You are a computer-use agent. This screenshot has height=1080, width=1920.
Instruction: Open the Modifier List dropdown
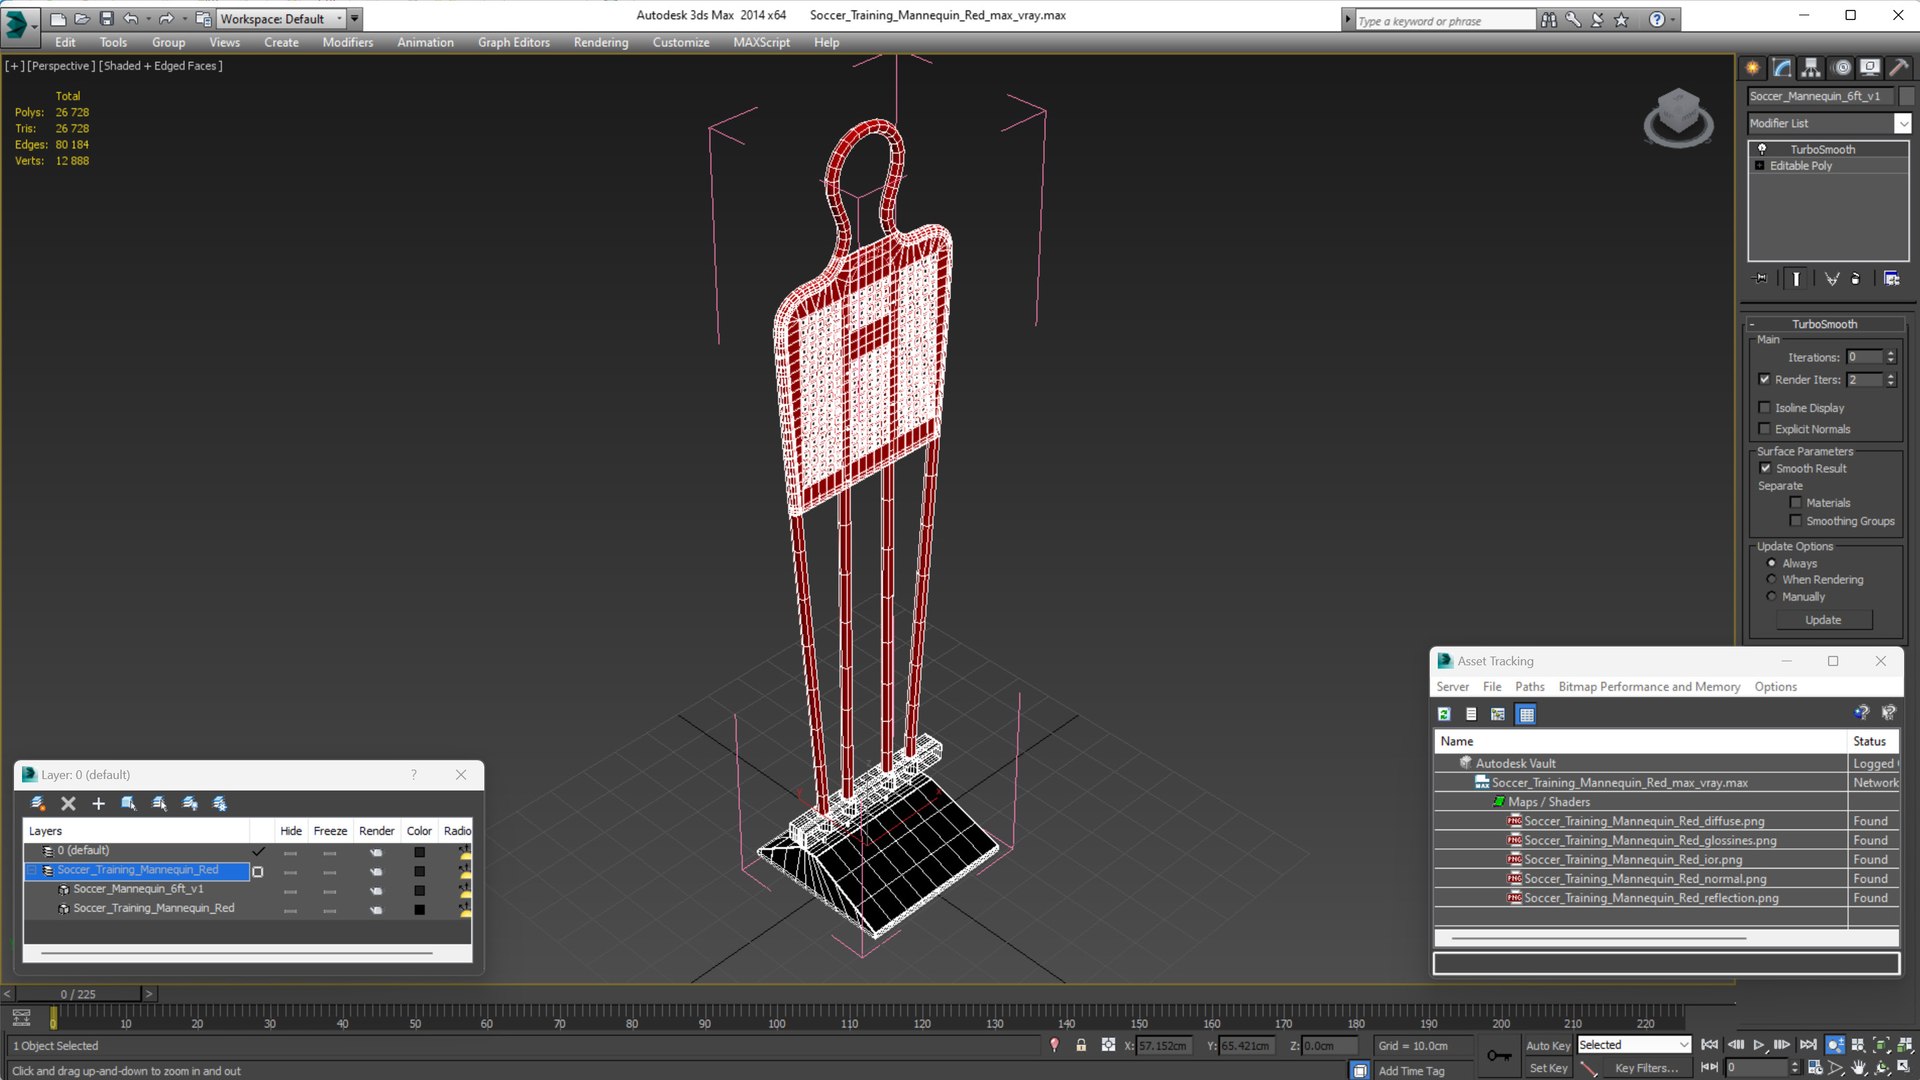click(1902, 123)
